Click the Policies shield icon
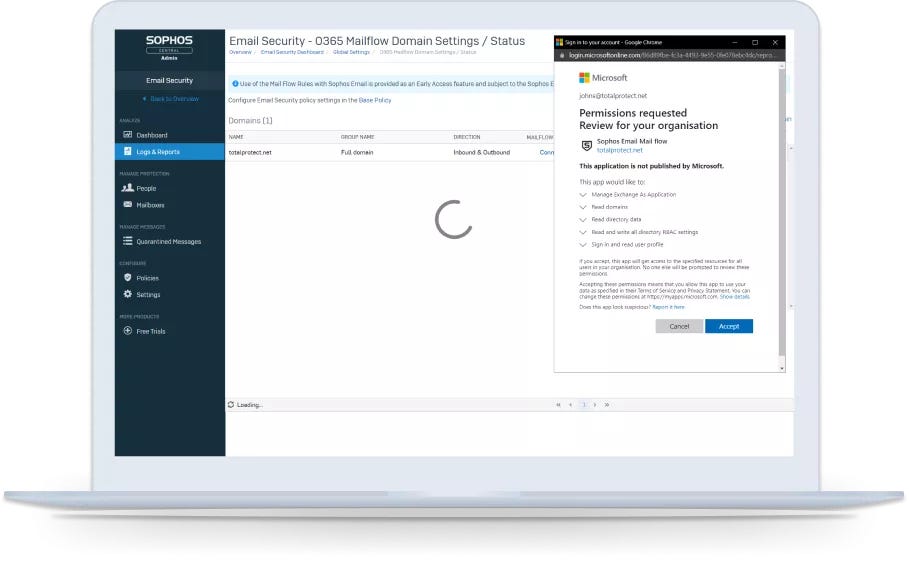 pyautogui.click(x=128, y=278)
